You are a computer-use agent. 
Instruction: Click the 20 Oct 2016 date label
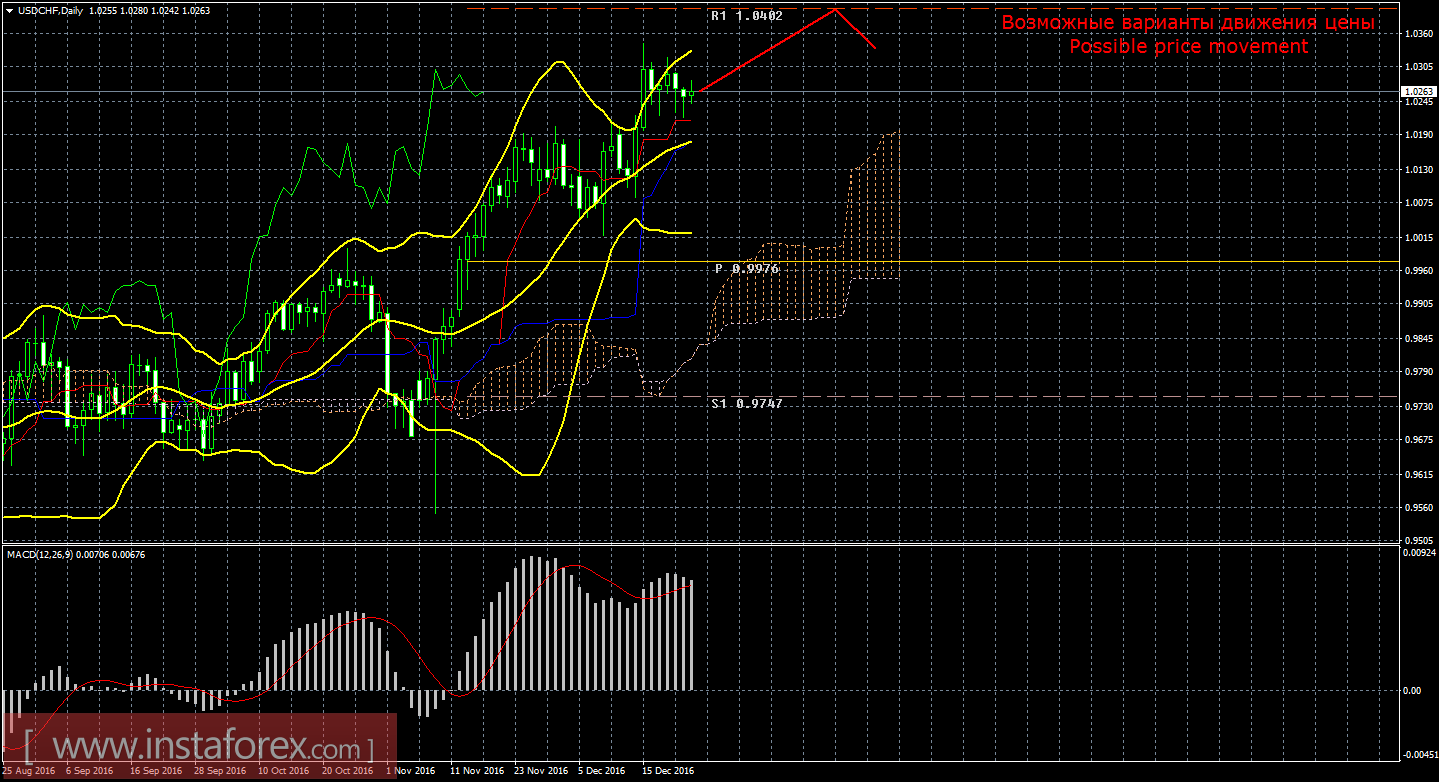[347, 772]
